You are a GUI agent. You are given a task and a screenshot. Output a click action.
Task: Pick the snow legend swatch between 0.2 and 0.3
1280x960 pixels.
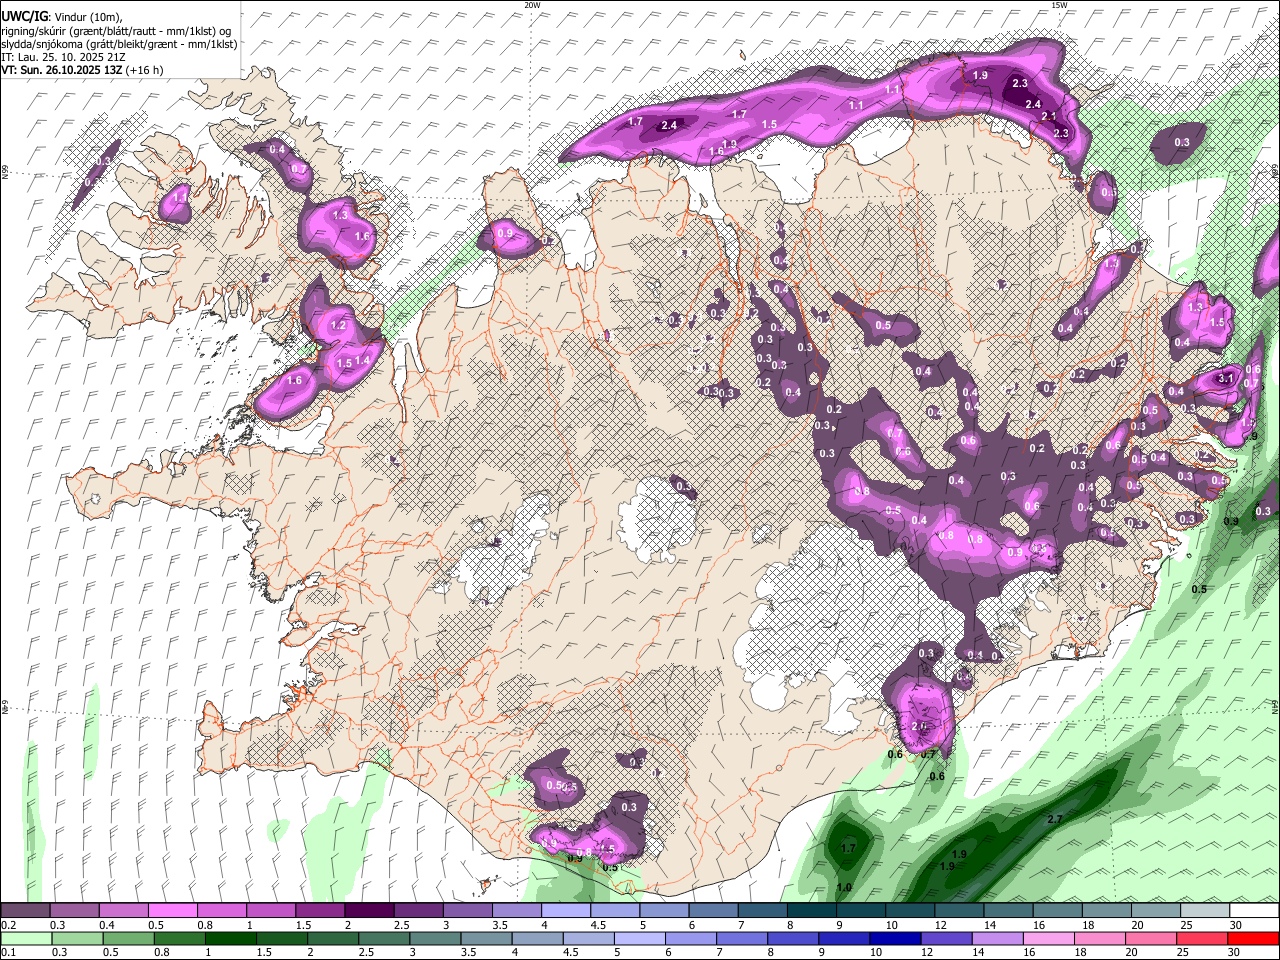(25, 911)
